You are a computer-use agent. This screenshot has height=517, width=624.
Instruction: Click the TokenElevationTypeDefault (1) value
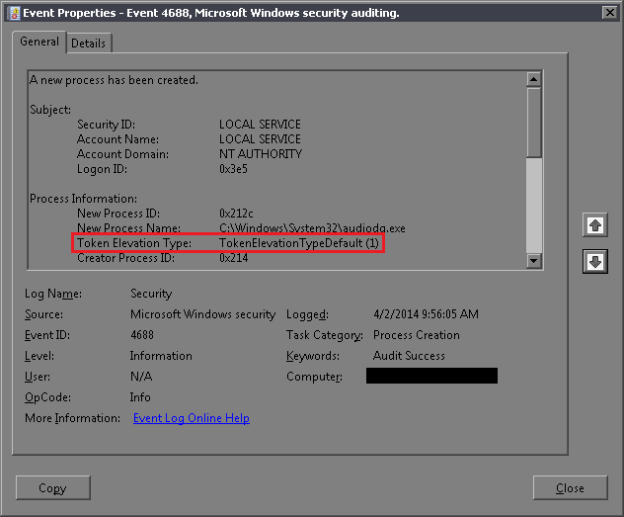(299, 243)
